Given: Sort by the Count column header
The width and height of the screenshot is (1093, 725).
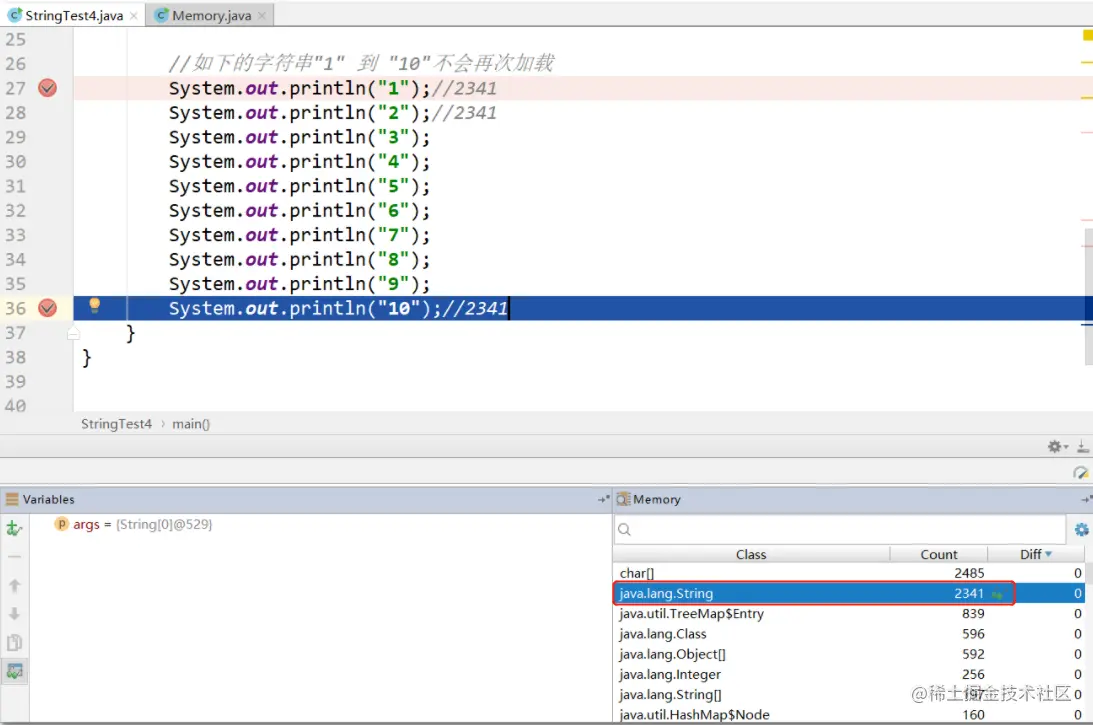Looking at the screenshot, I should click(939, 554).
